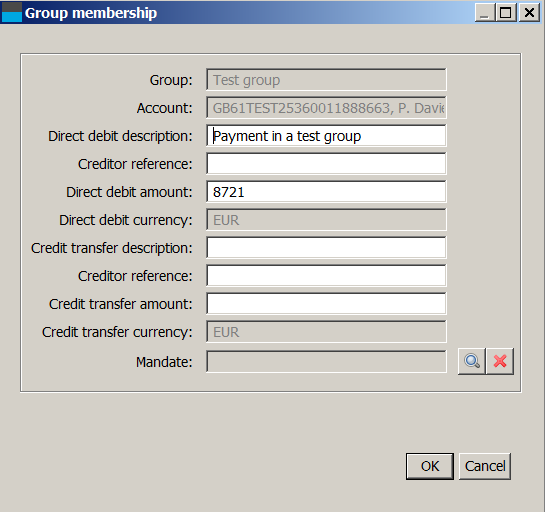Viewport: 545px width, 512px height.
Task: Click the Credit transfer description field
Action: click(326, 248)
